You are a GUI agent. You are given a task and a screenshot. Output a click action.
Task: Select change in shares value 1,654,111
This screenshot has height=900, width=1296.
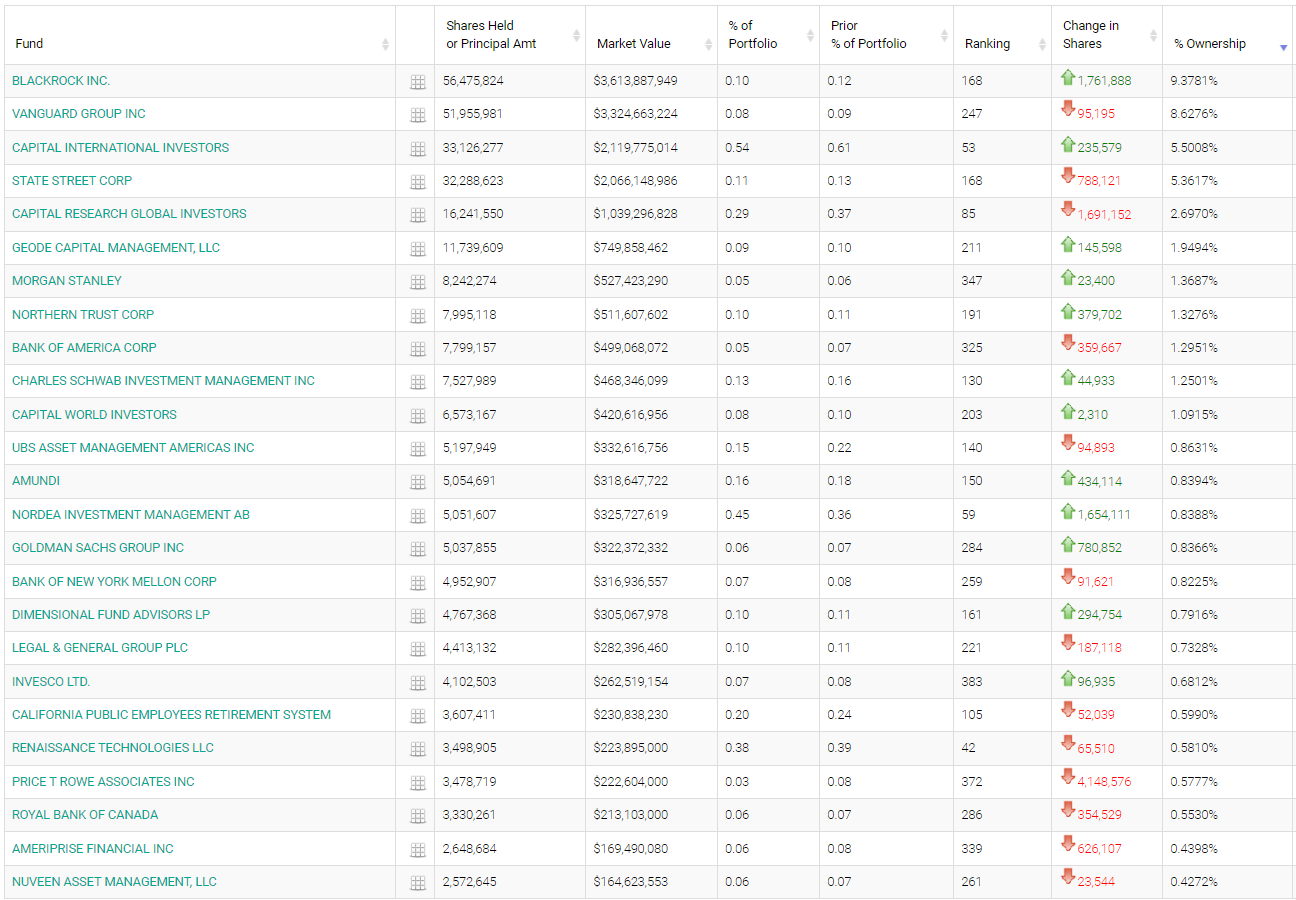1104,515
